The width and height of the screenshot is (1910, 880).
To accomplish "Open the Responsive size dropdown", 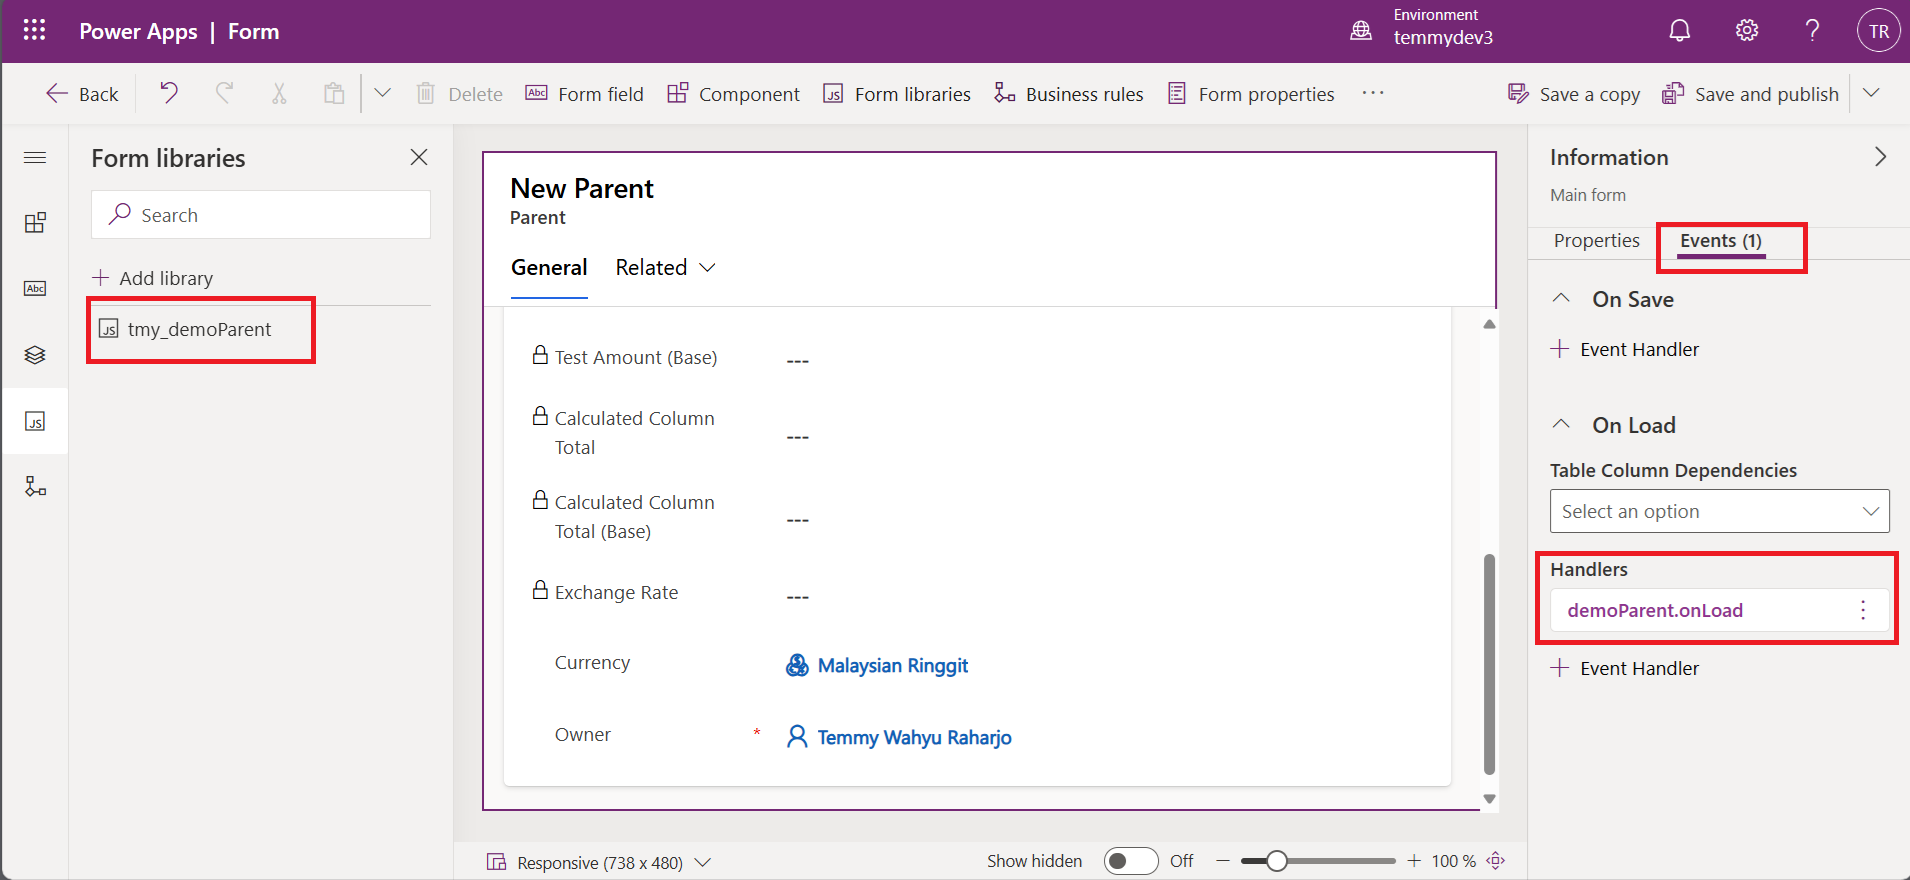I will pos(599,862).
